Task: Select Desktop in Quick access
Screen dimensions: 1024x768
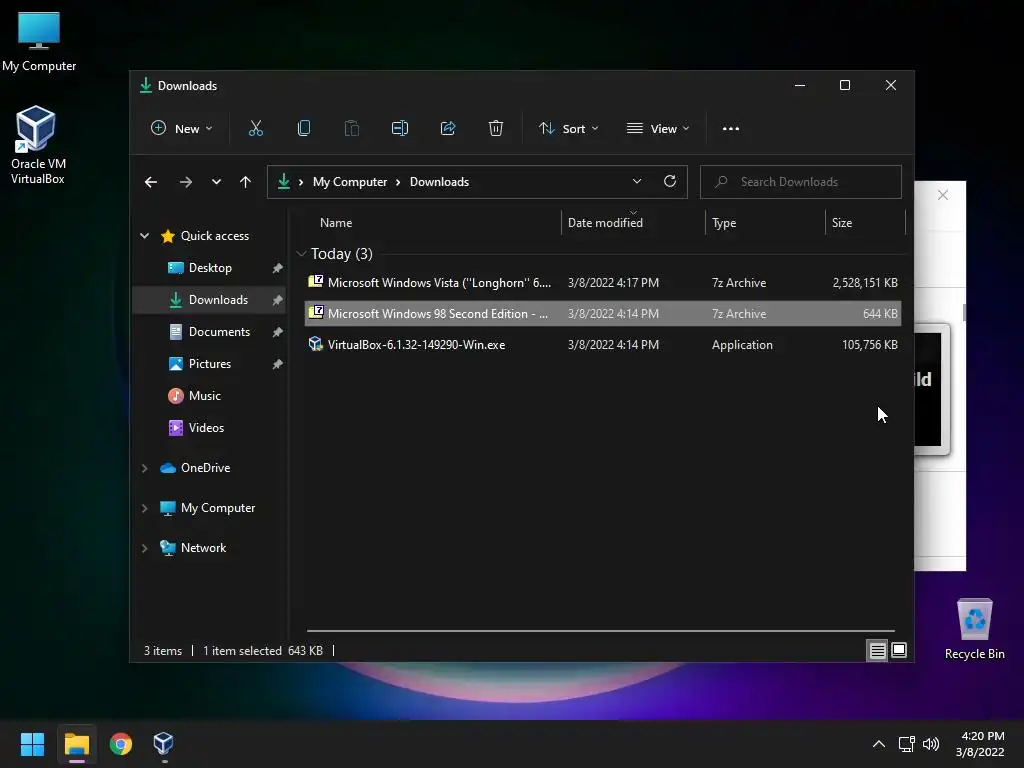Action: (209, 268)
